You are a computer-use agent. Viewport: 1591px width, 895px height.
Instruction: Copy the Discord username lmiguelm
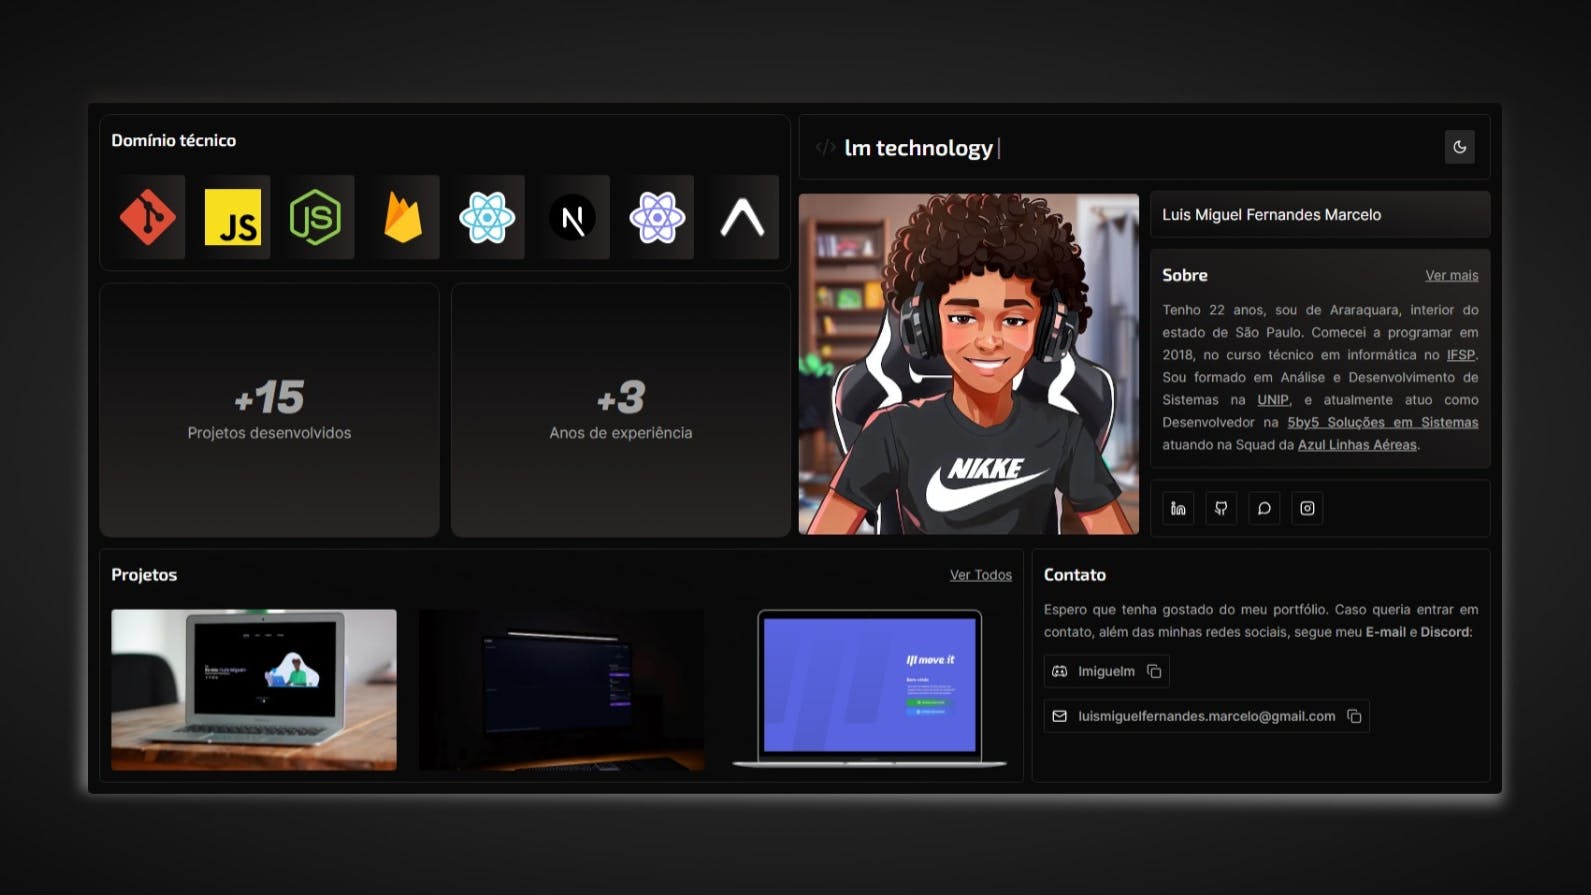[1154, 671]
